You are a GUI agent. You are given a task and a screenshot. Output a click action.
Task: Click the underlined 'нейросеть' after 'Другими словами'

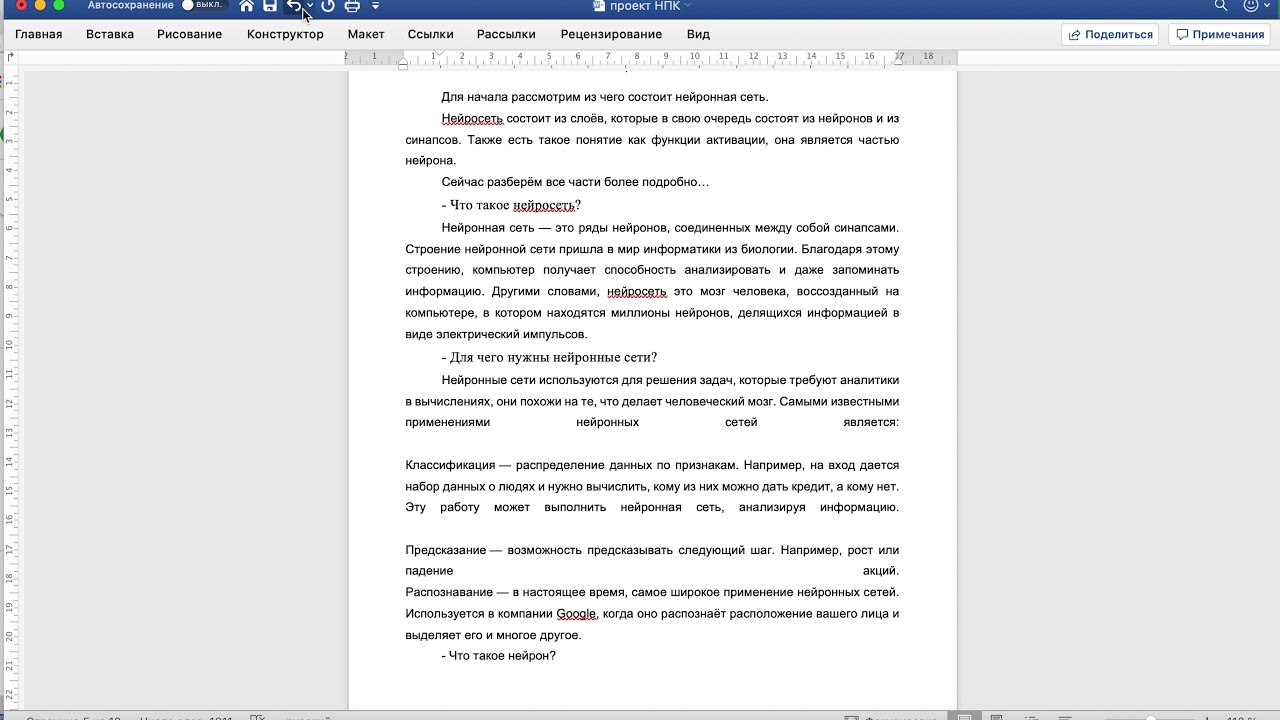[636, 291]
